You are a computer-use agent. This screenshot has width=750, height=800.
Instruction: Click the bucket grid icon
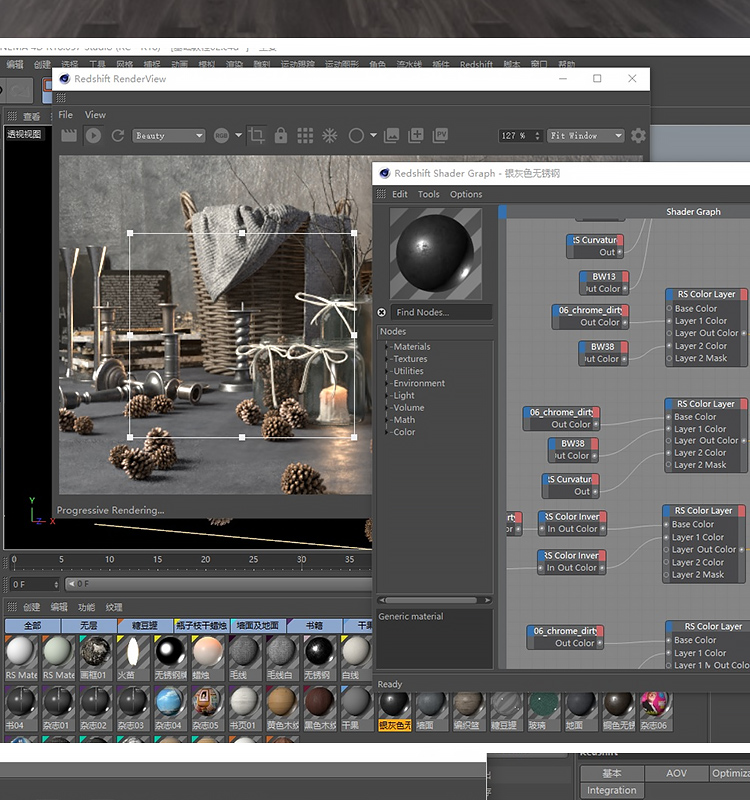[x=305, y=135]
